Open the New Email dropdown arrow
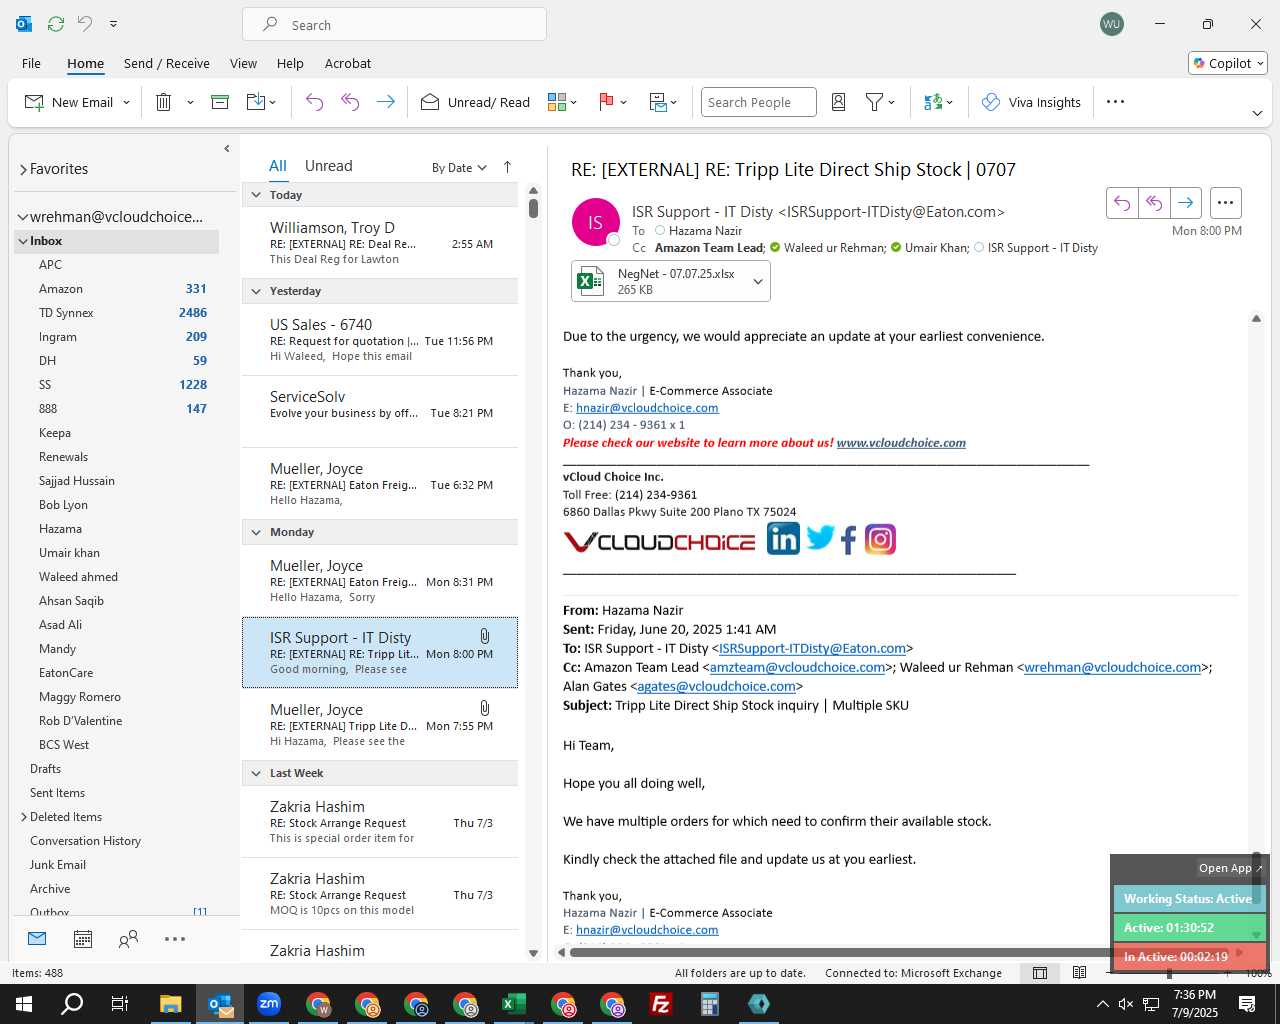Screen dimensions: 1280x1024 pyautogui.click(x=126, y=102)
